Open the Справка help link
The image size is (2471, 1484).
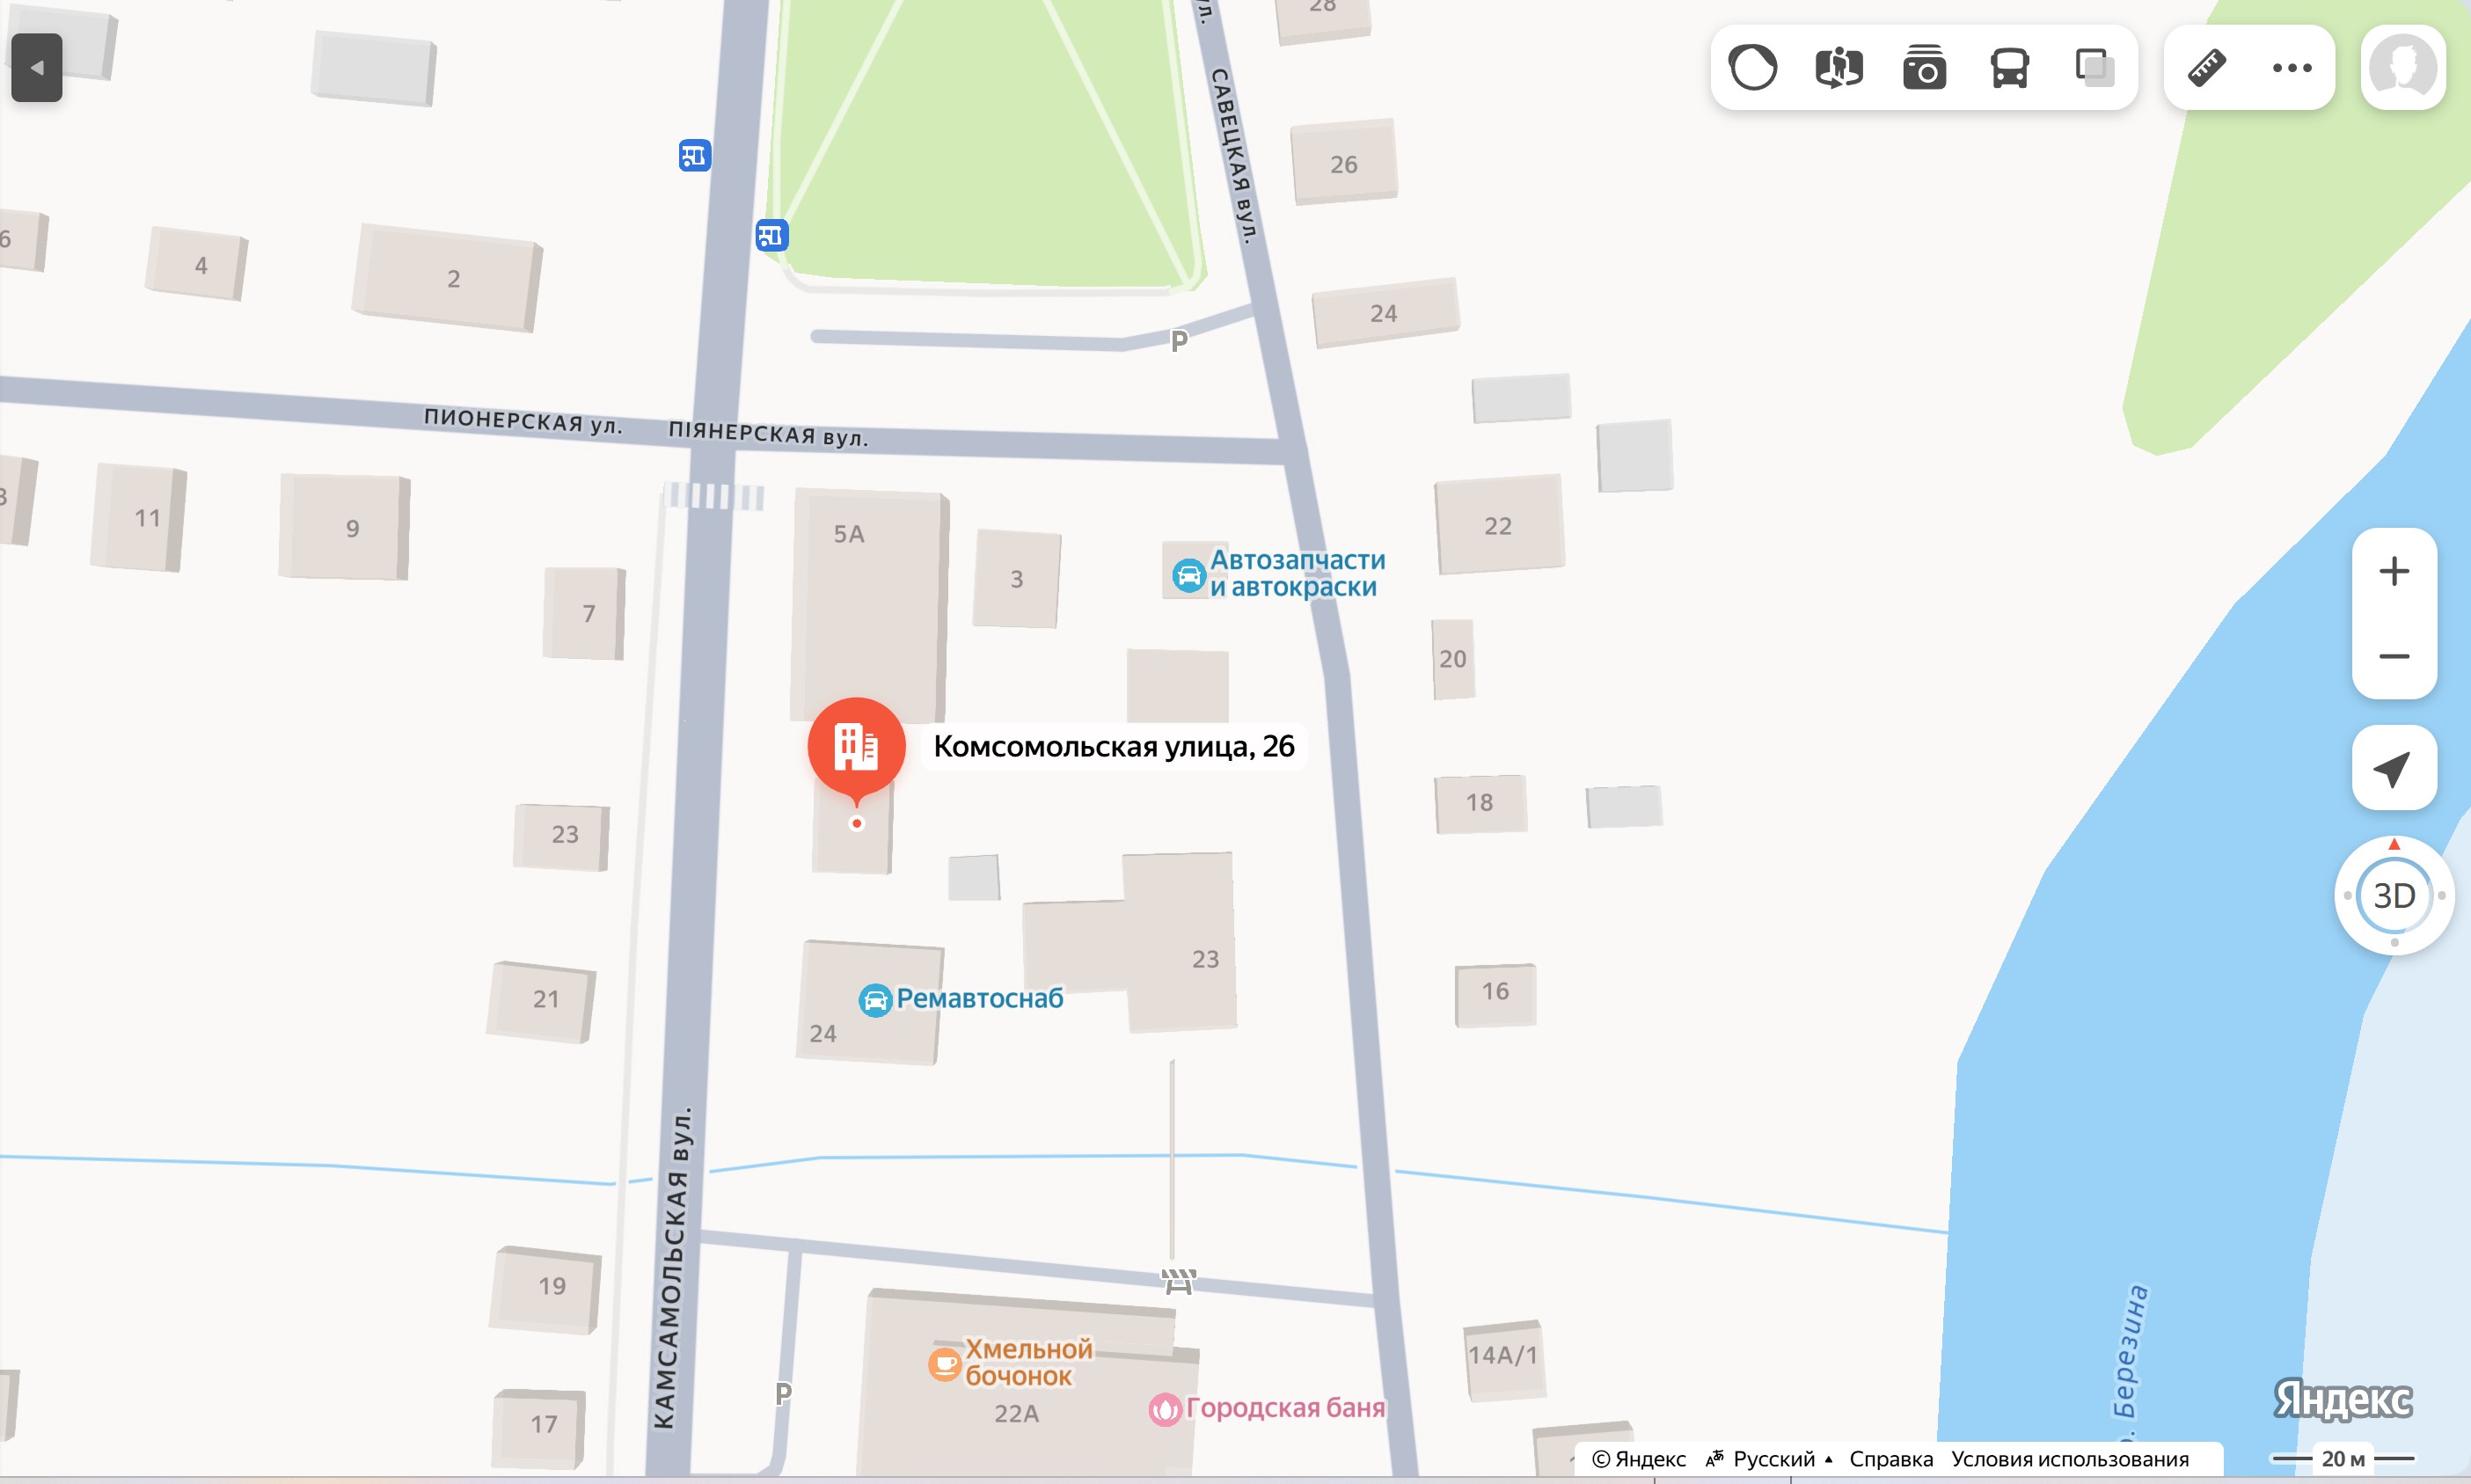(x=1891, y=1459)
